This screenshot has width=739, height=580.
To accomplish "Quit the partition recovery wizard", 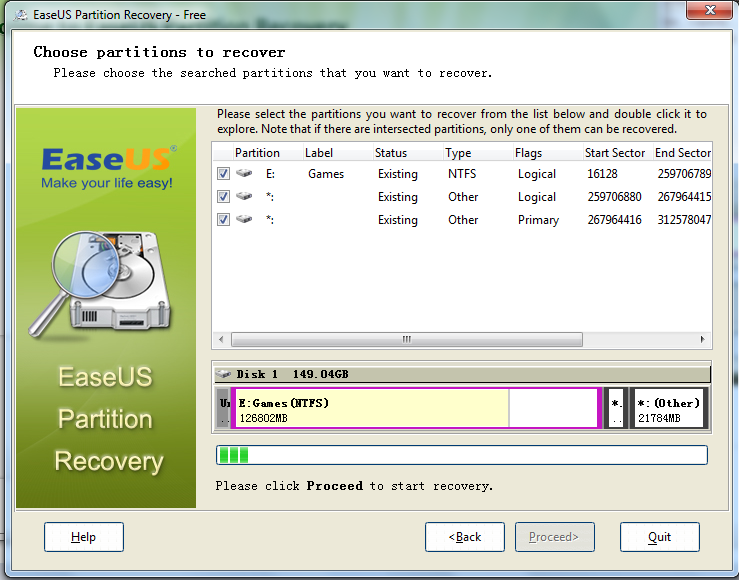I will [659, 537].
